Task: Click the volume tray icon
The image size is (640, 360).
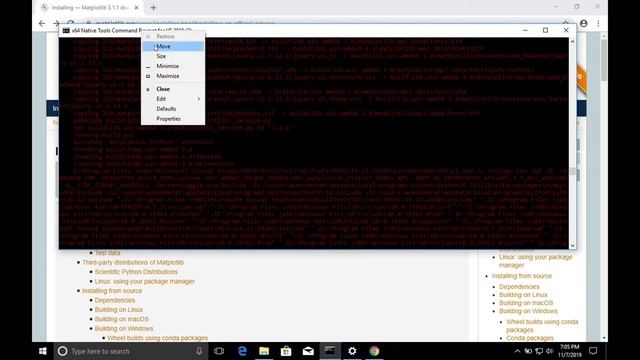Action: tap(549, 351)
